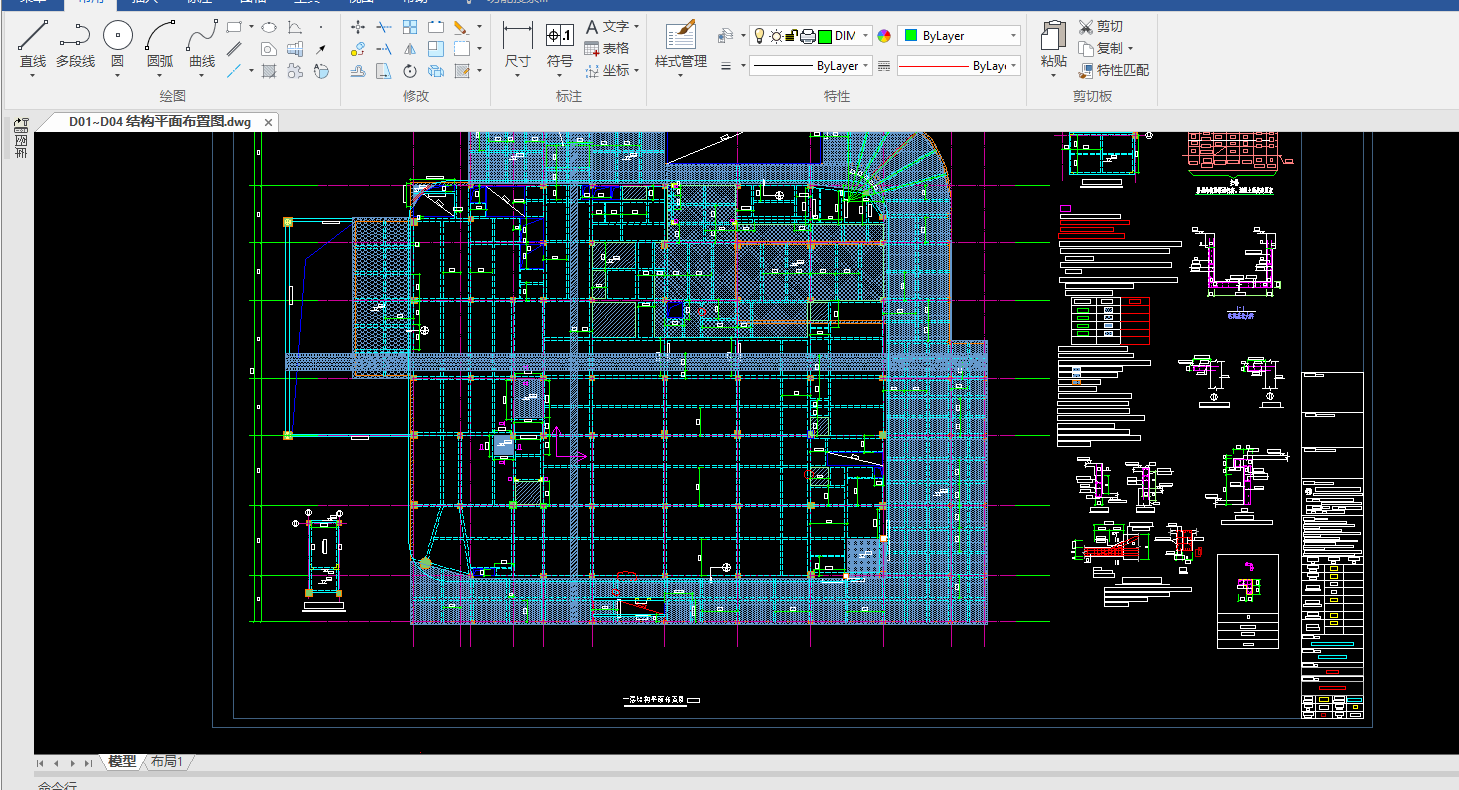This screenshot has height=790, width=1459.
Task: Toggle the layer on/off lightbulb icon
Action: (x=759, y=36)
